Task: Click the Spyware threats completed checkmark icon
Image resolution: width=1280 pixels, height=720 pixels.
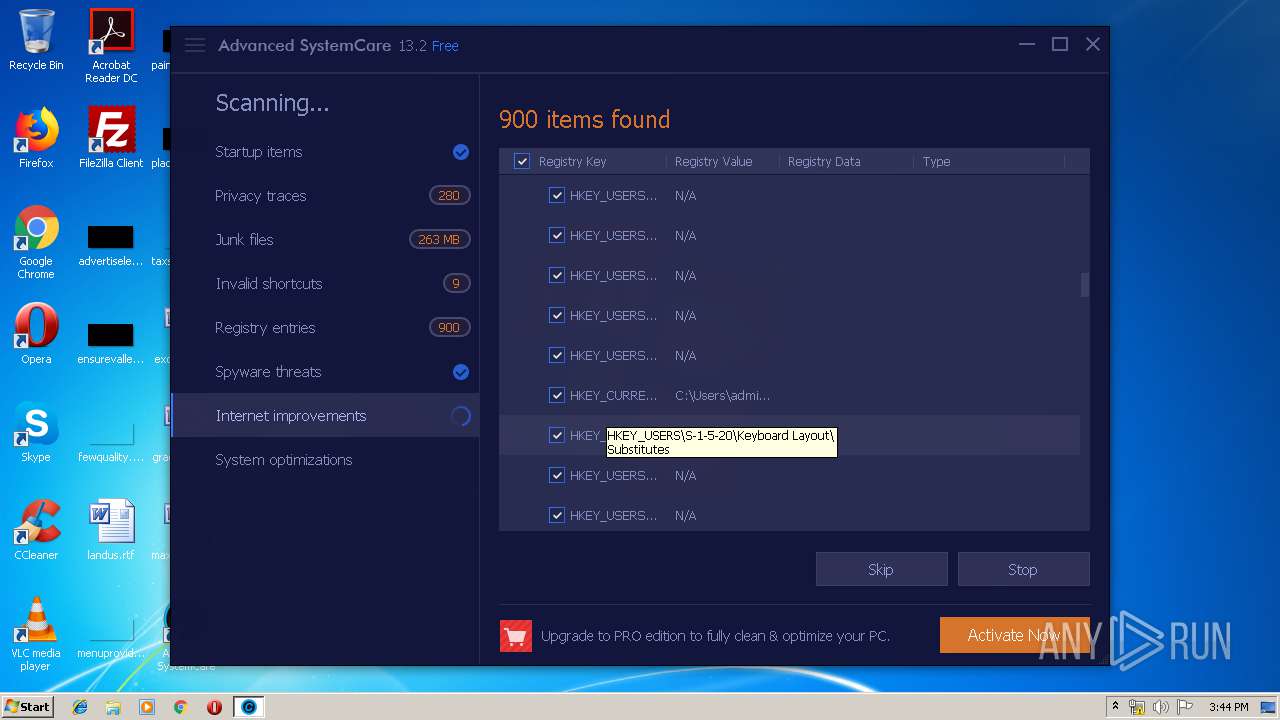Action: click(x=461, y=372)
